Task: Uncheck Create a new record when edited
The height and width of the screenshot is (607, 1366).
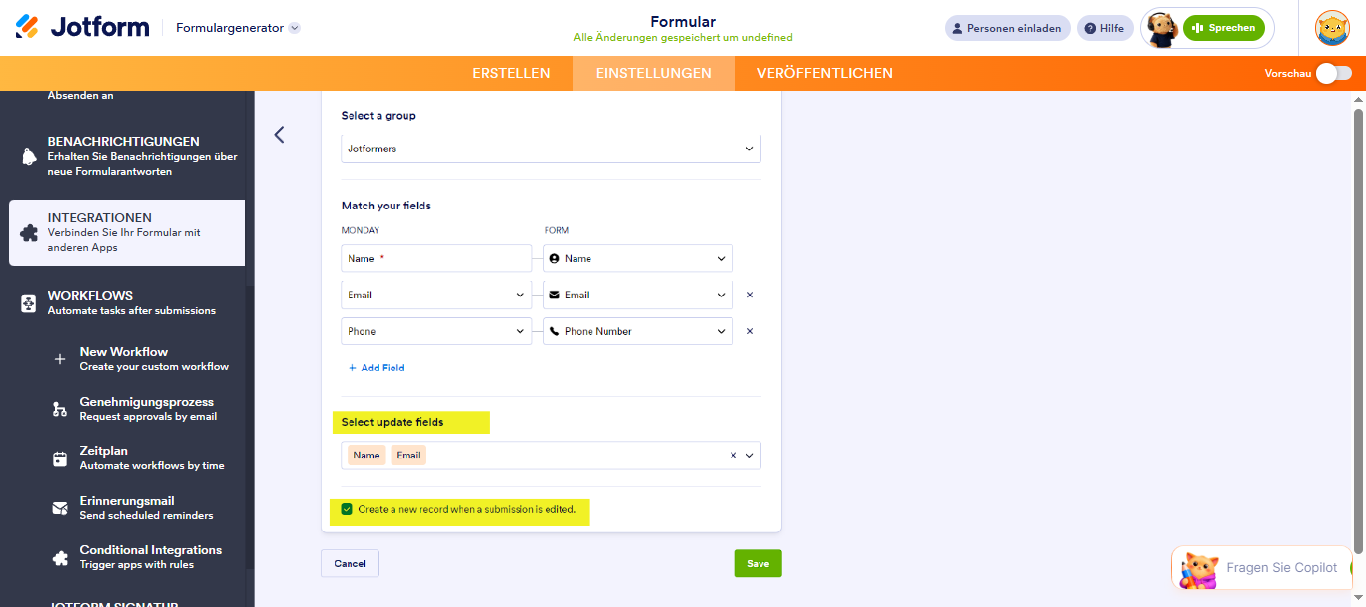Action: point(347,509)
